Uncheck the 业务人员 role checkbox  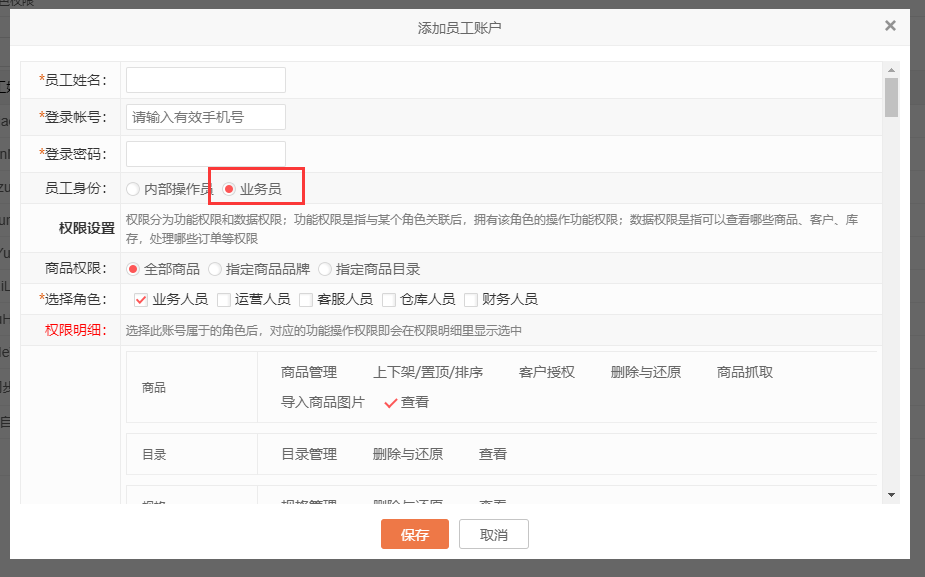(x=141, y=299)
